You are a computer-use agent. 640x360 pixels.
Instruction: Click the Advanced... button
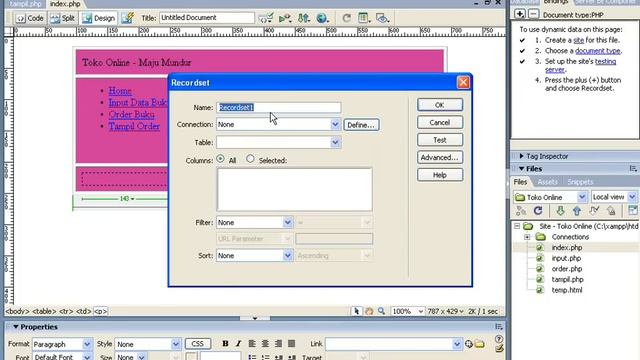[440, 158]
